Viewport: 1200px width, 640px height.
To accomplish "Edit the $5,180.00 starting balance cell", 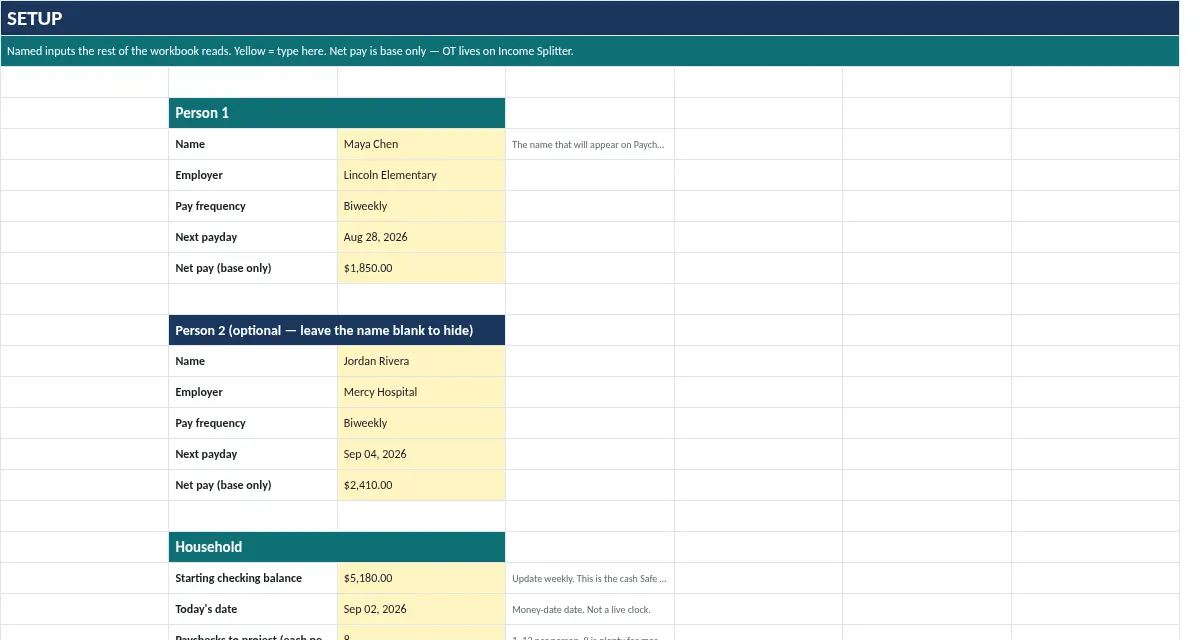I will (421, 578).
